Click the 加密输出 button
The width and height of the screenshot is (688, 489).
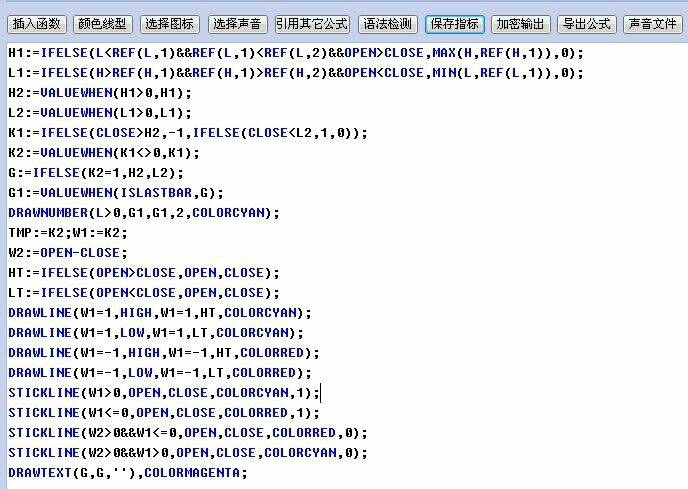click(x=520, y=24)
